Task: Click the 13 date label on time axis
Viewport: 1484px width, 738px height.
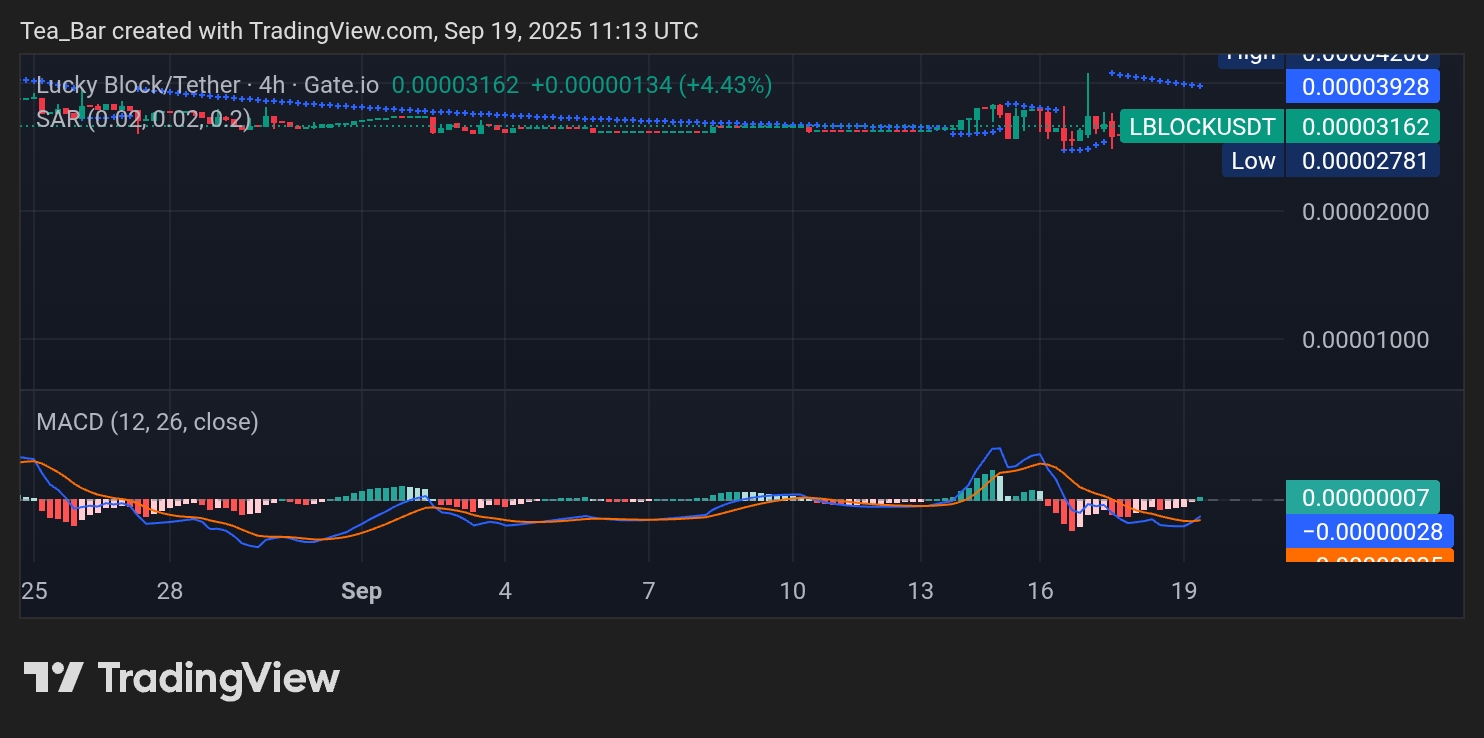Action: [x=920, y=591]
